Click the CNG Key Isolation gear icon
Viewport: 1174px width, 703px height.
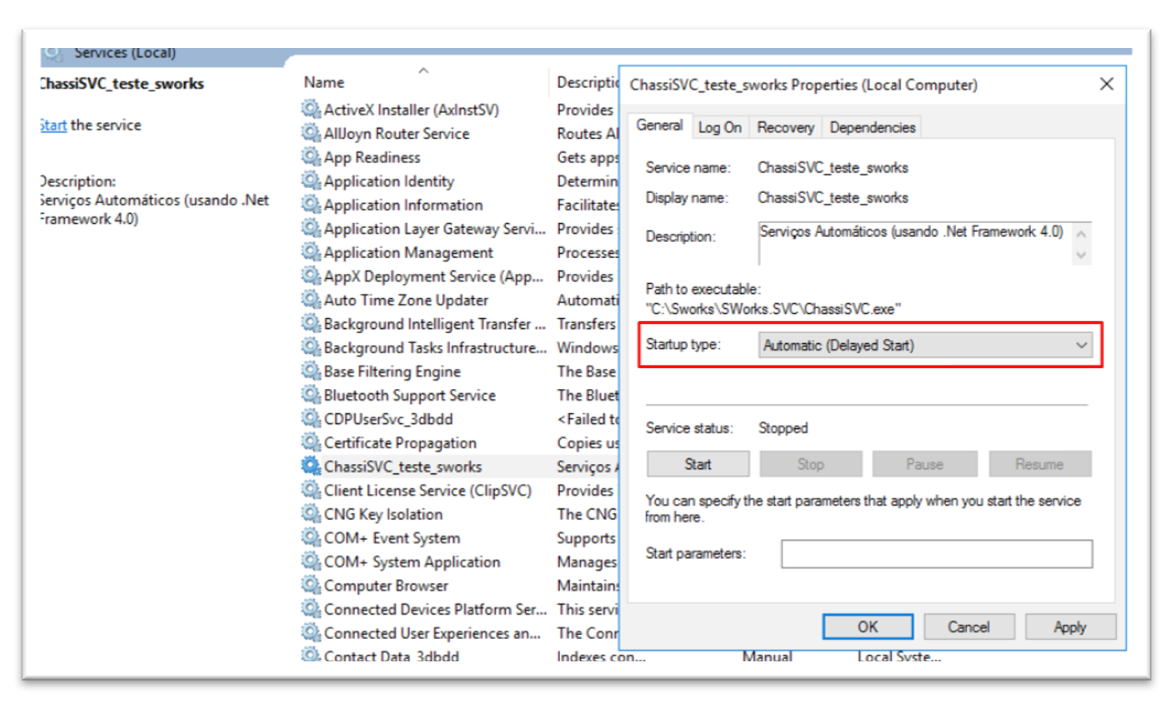[311, 514]
